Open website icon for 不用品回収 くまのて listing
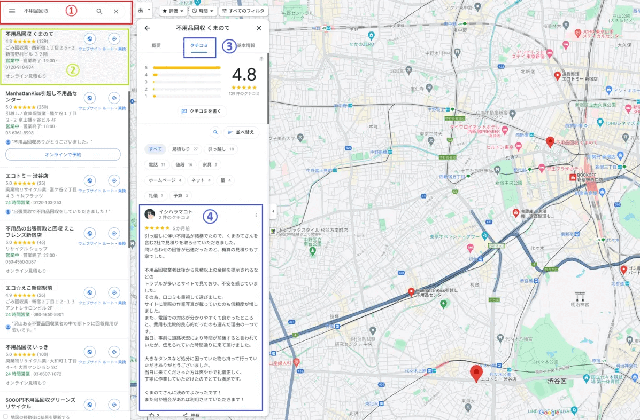Image resolution: width=640 pixels, height=420 pixels. [x=89, y=39]
